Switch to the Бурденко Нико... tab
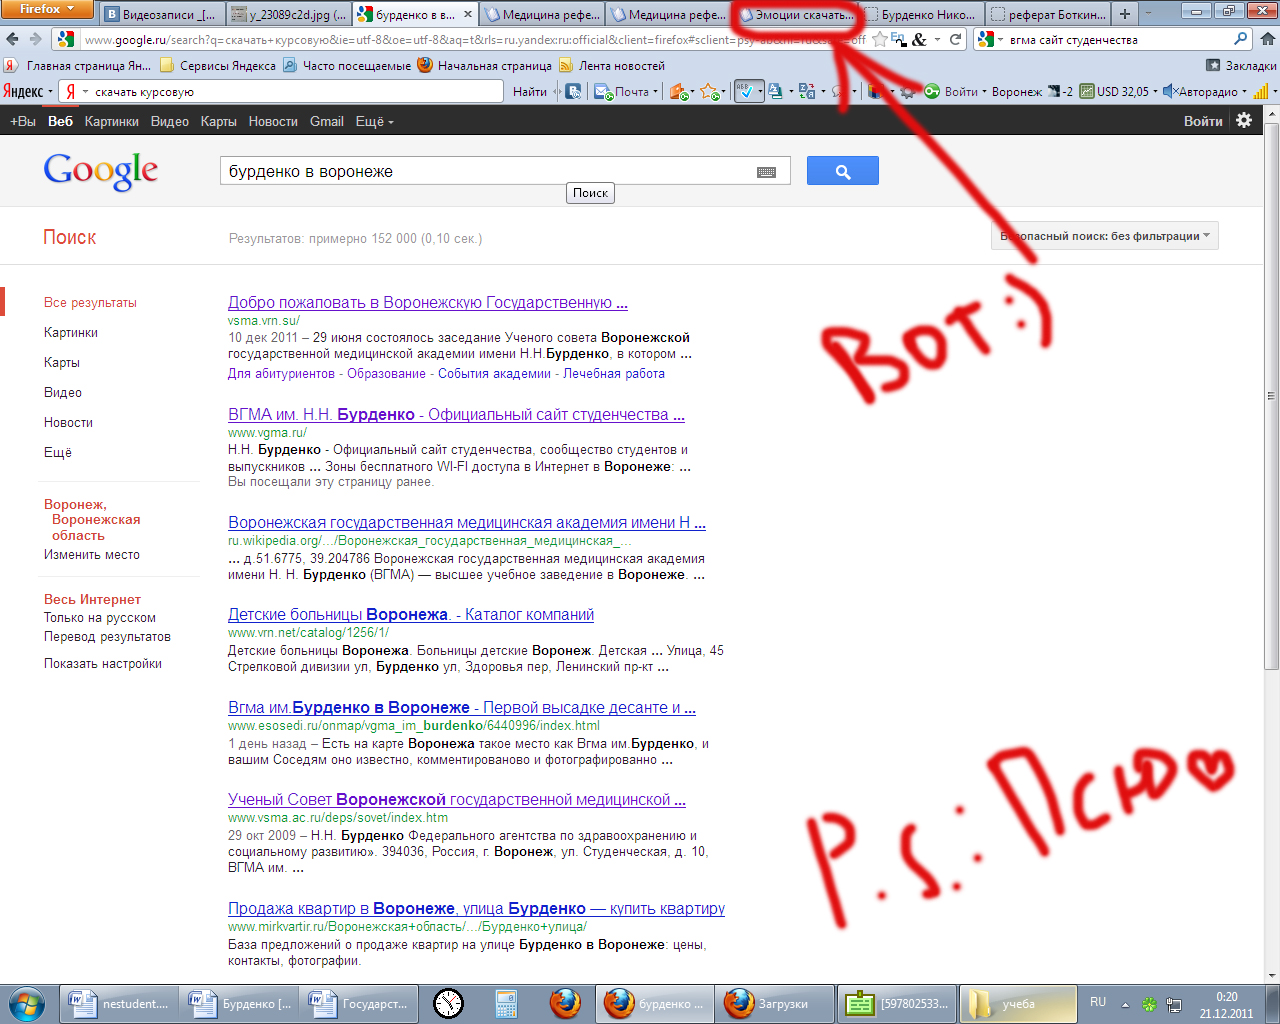 (x=920, y=14)
